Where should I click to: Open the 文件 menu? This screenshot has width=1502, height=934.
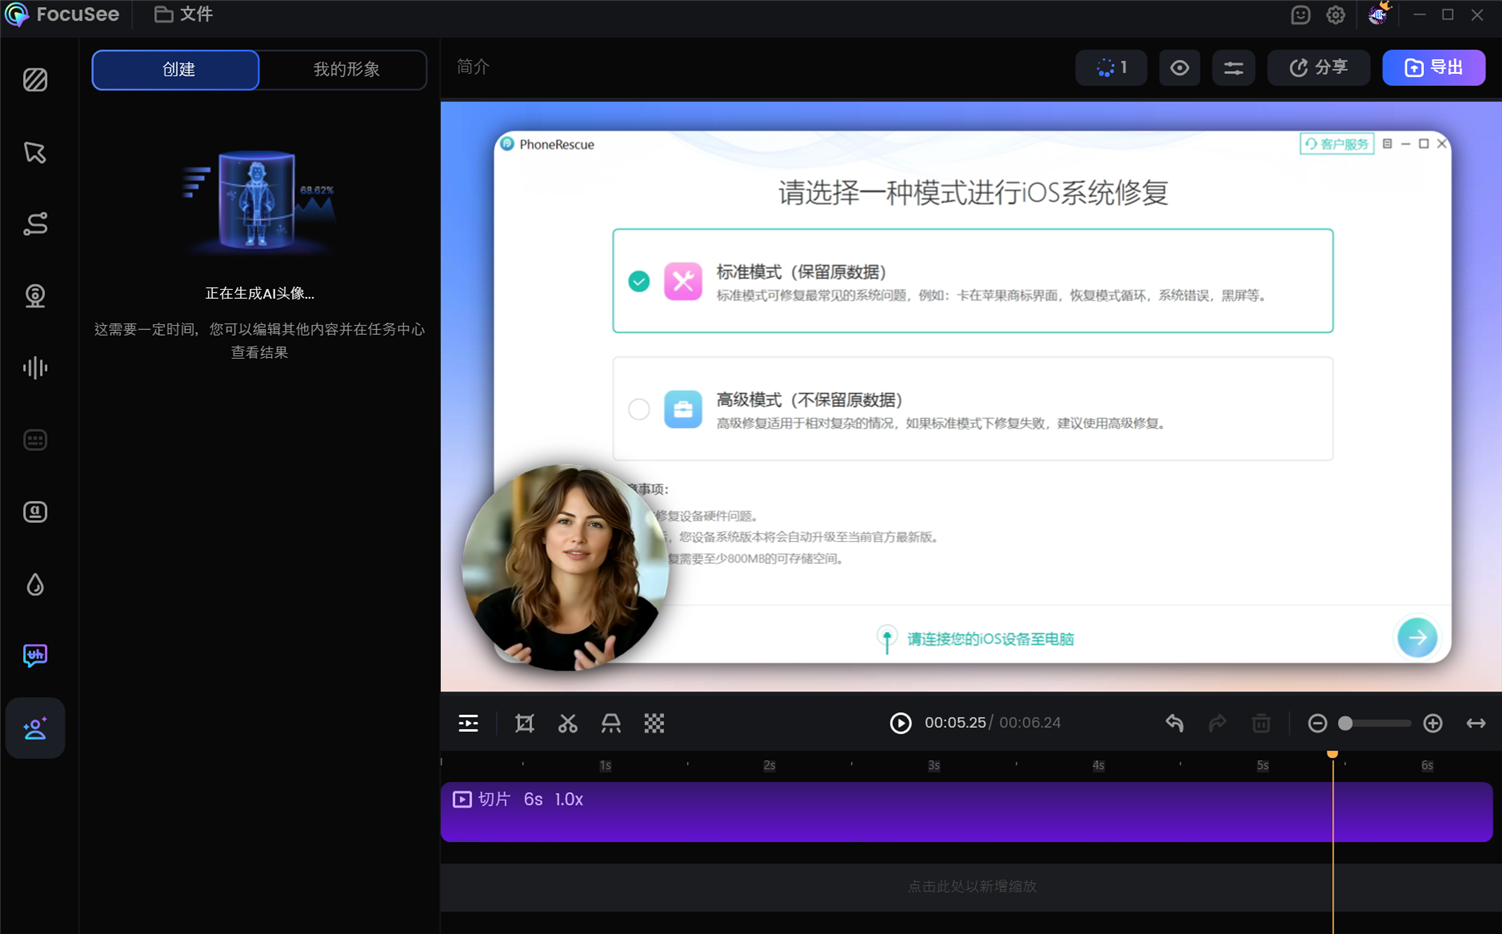coord(182,15)
